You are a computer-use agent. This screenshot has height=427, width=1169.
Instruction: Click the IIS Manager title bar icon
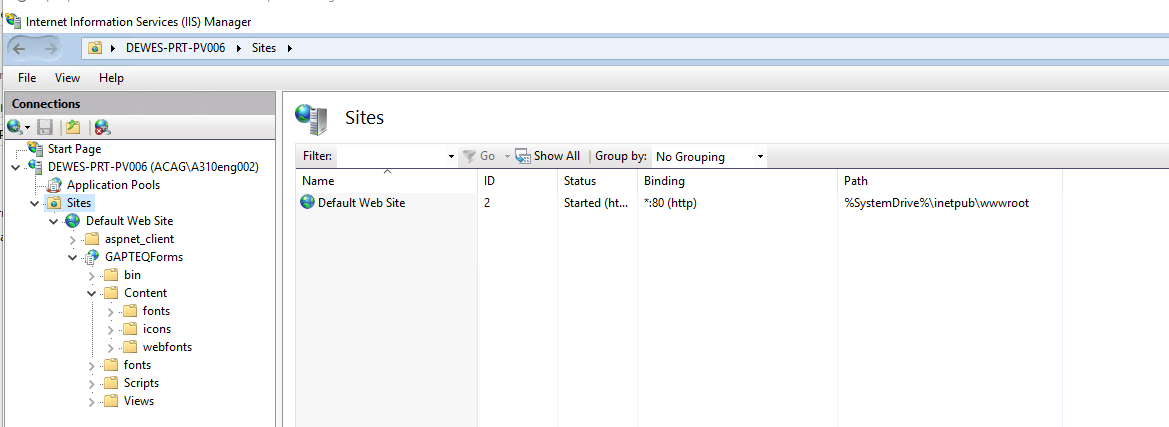[13, 21]
